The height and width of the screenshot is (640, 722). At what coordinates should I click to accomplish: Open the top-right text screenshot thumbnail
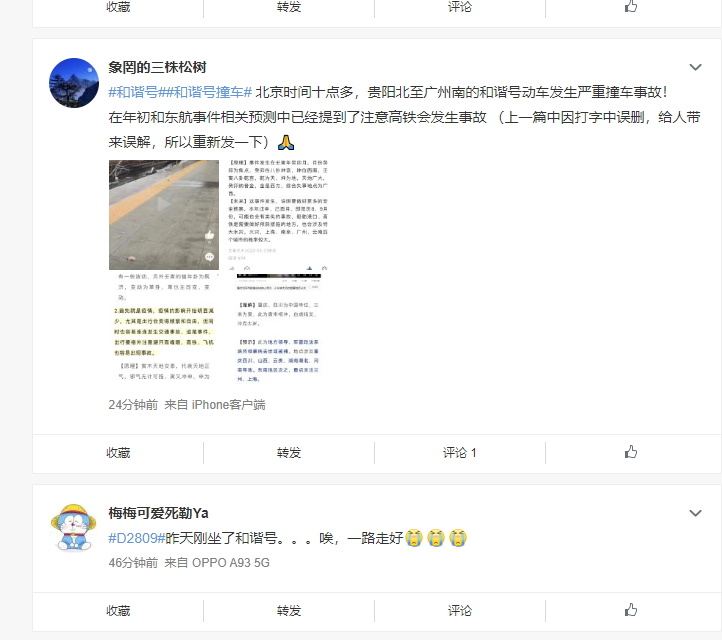278,215
